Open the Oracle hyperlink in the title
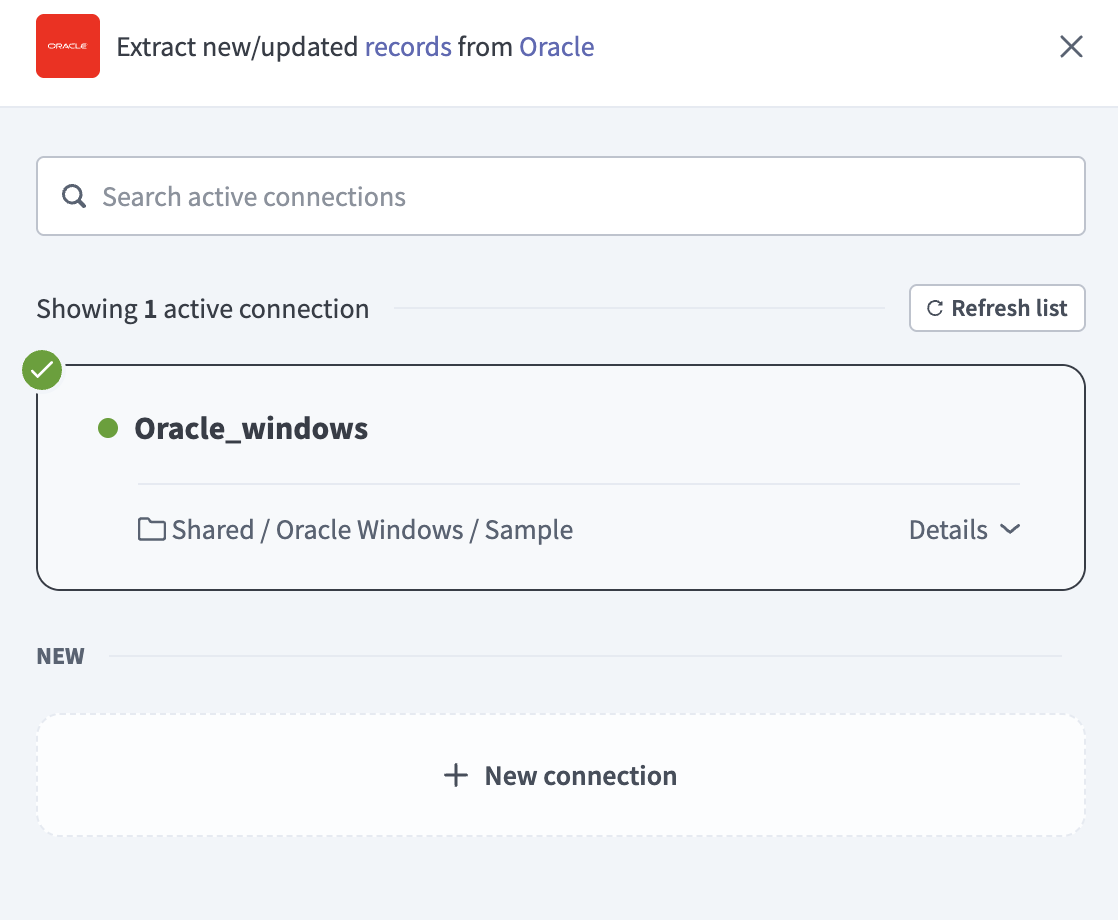 click(x=556, y=46)
